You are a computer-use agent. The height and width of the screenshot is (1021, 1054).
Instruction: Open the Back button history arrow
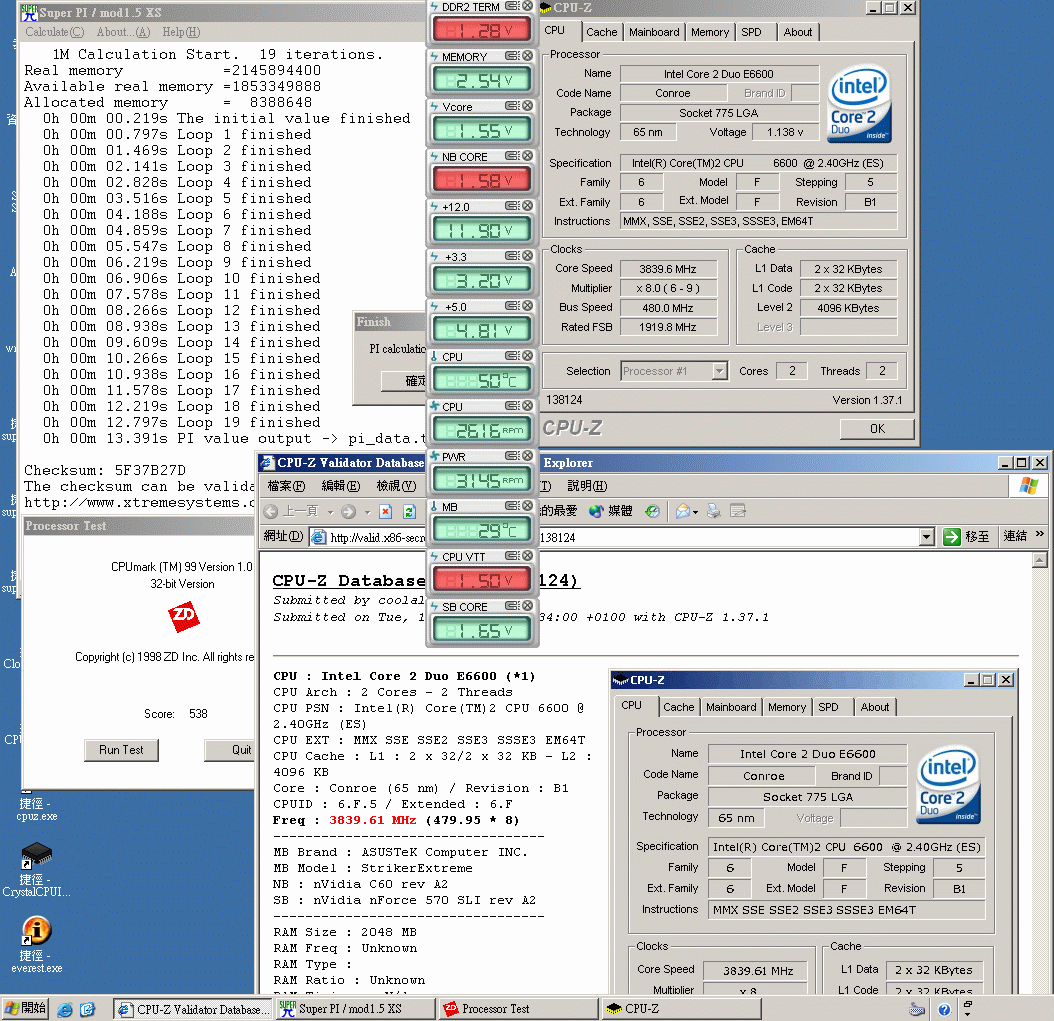330,512
